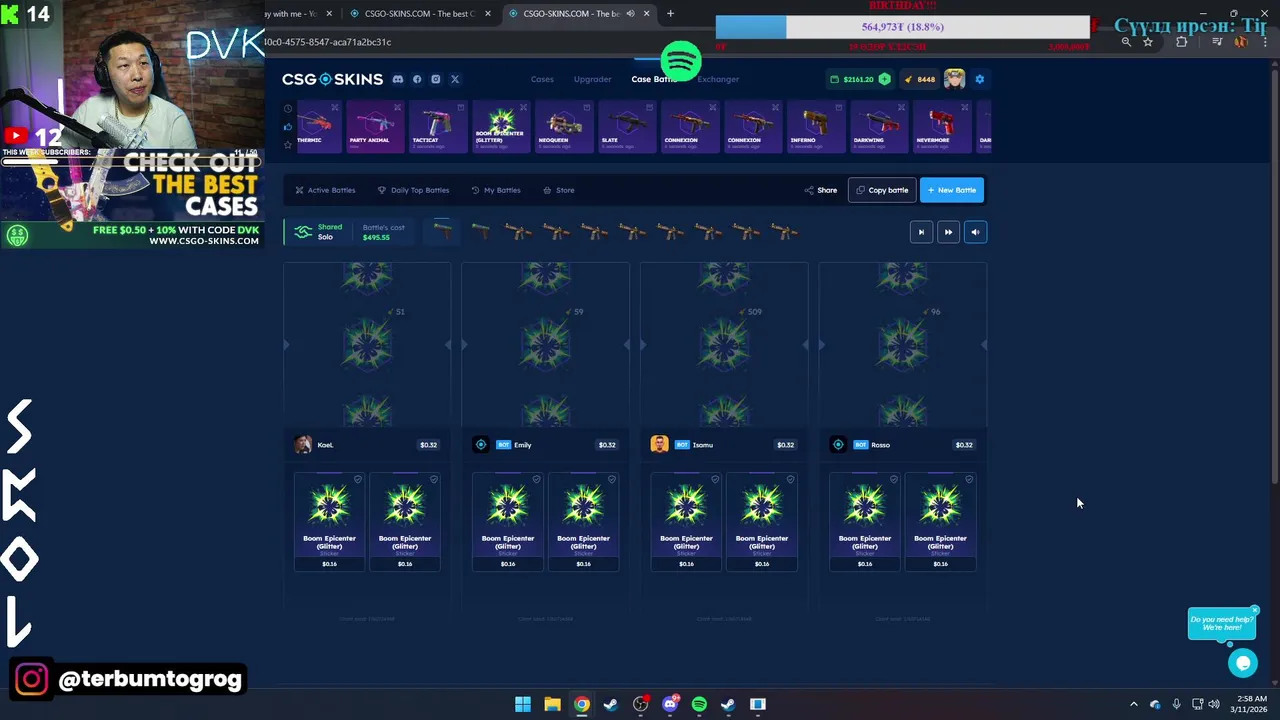Click Kael's player avatar
1280x720 pixels.
303,445
